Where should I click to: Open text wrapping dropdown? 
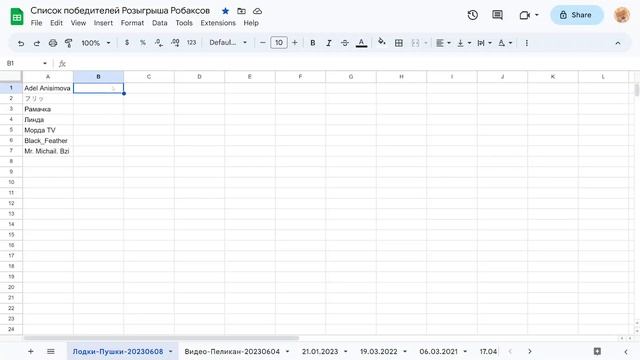tap(484, 43)
